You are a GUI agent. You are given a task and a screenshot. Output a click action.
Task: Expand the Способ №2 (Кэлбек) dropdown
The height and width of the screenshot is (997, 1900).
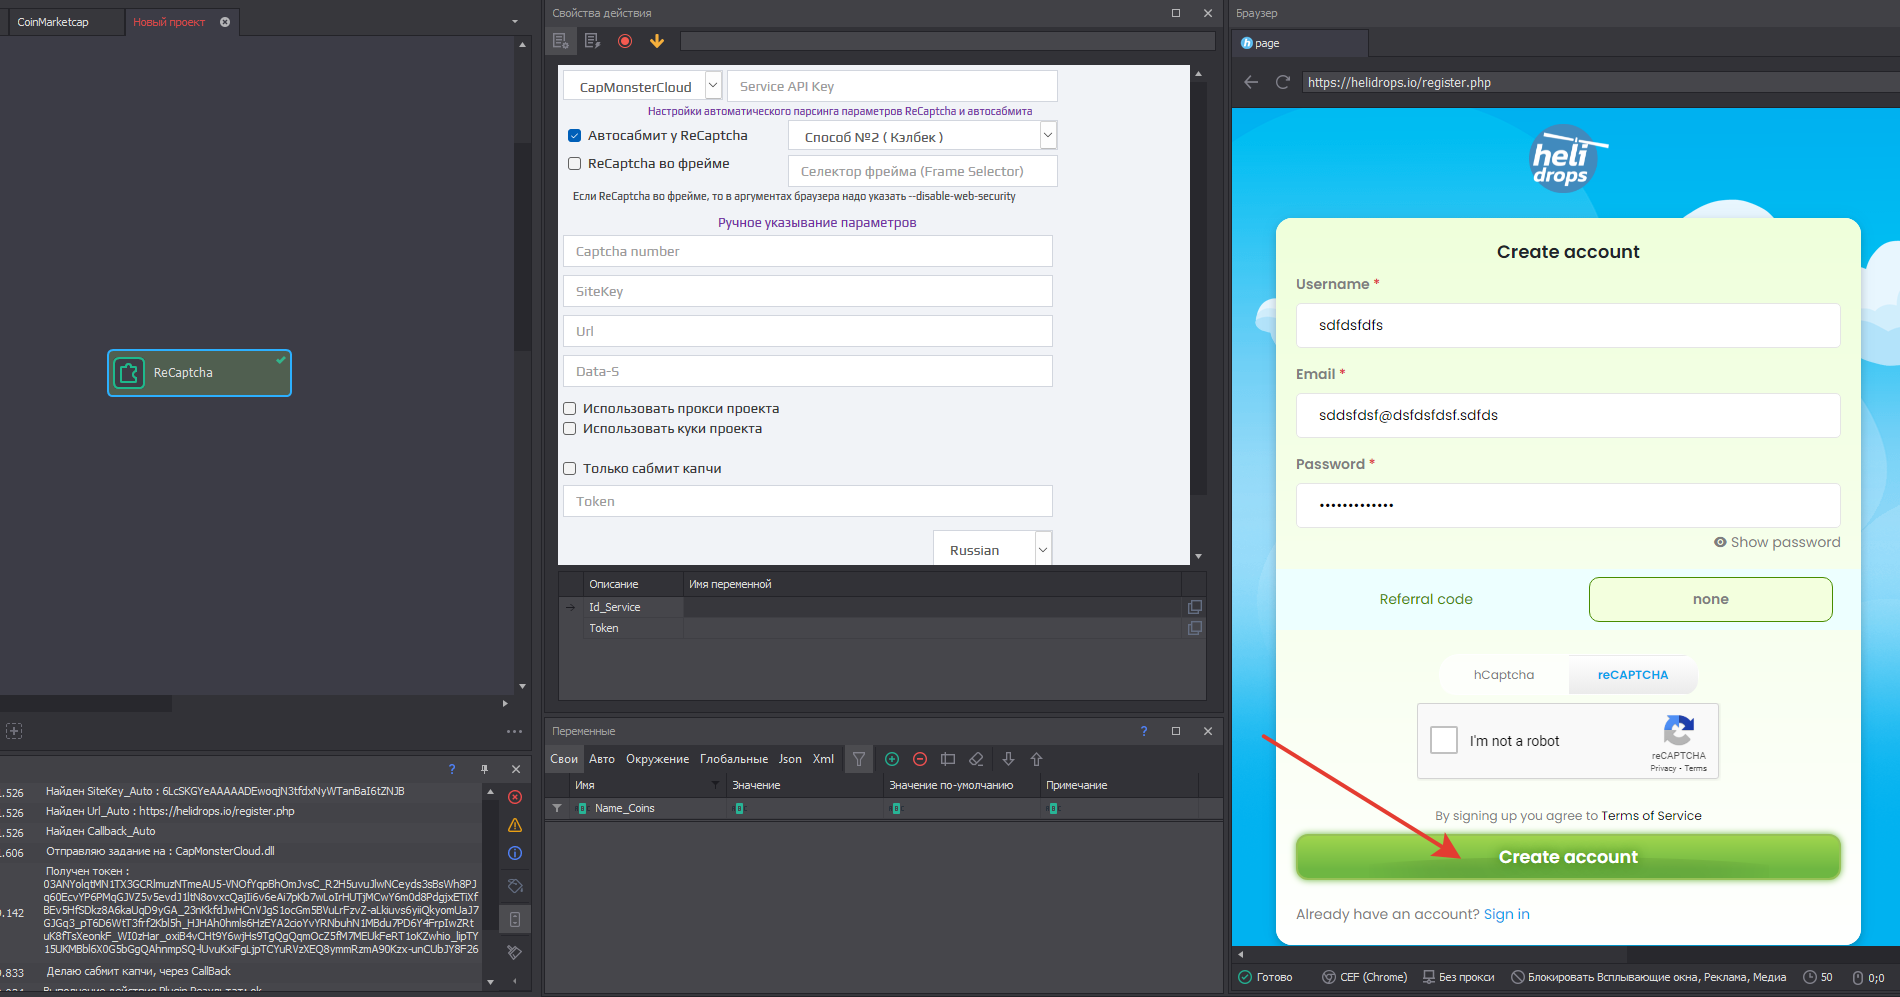pyautogui.click(x=1047, y=136)
